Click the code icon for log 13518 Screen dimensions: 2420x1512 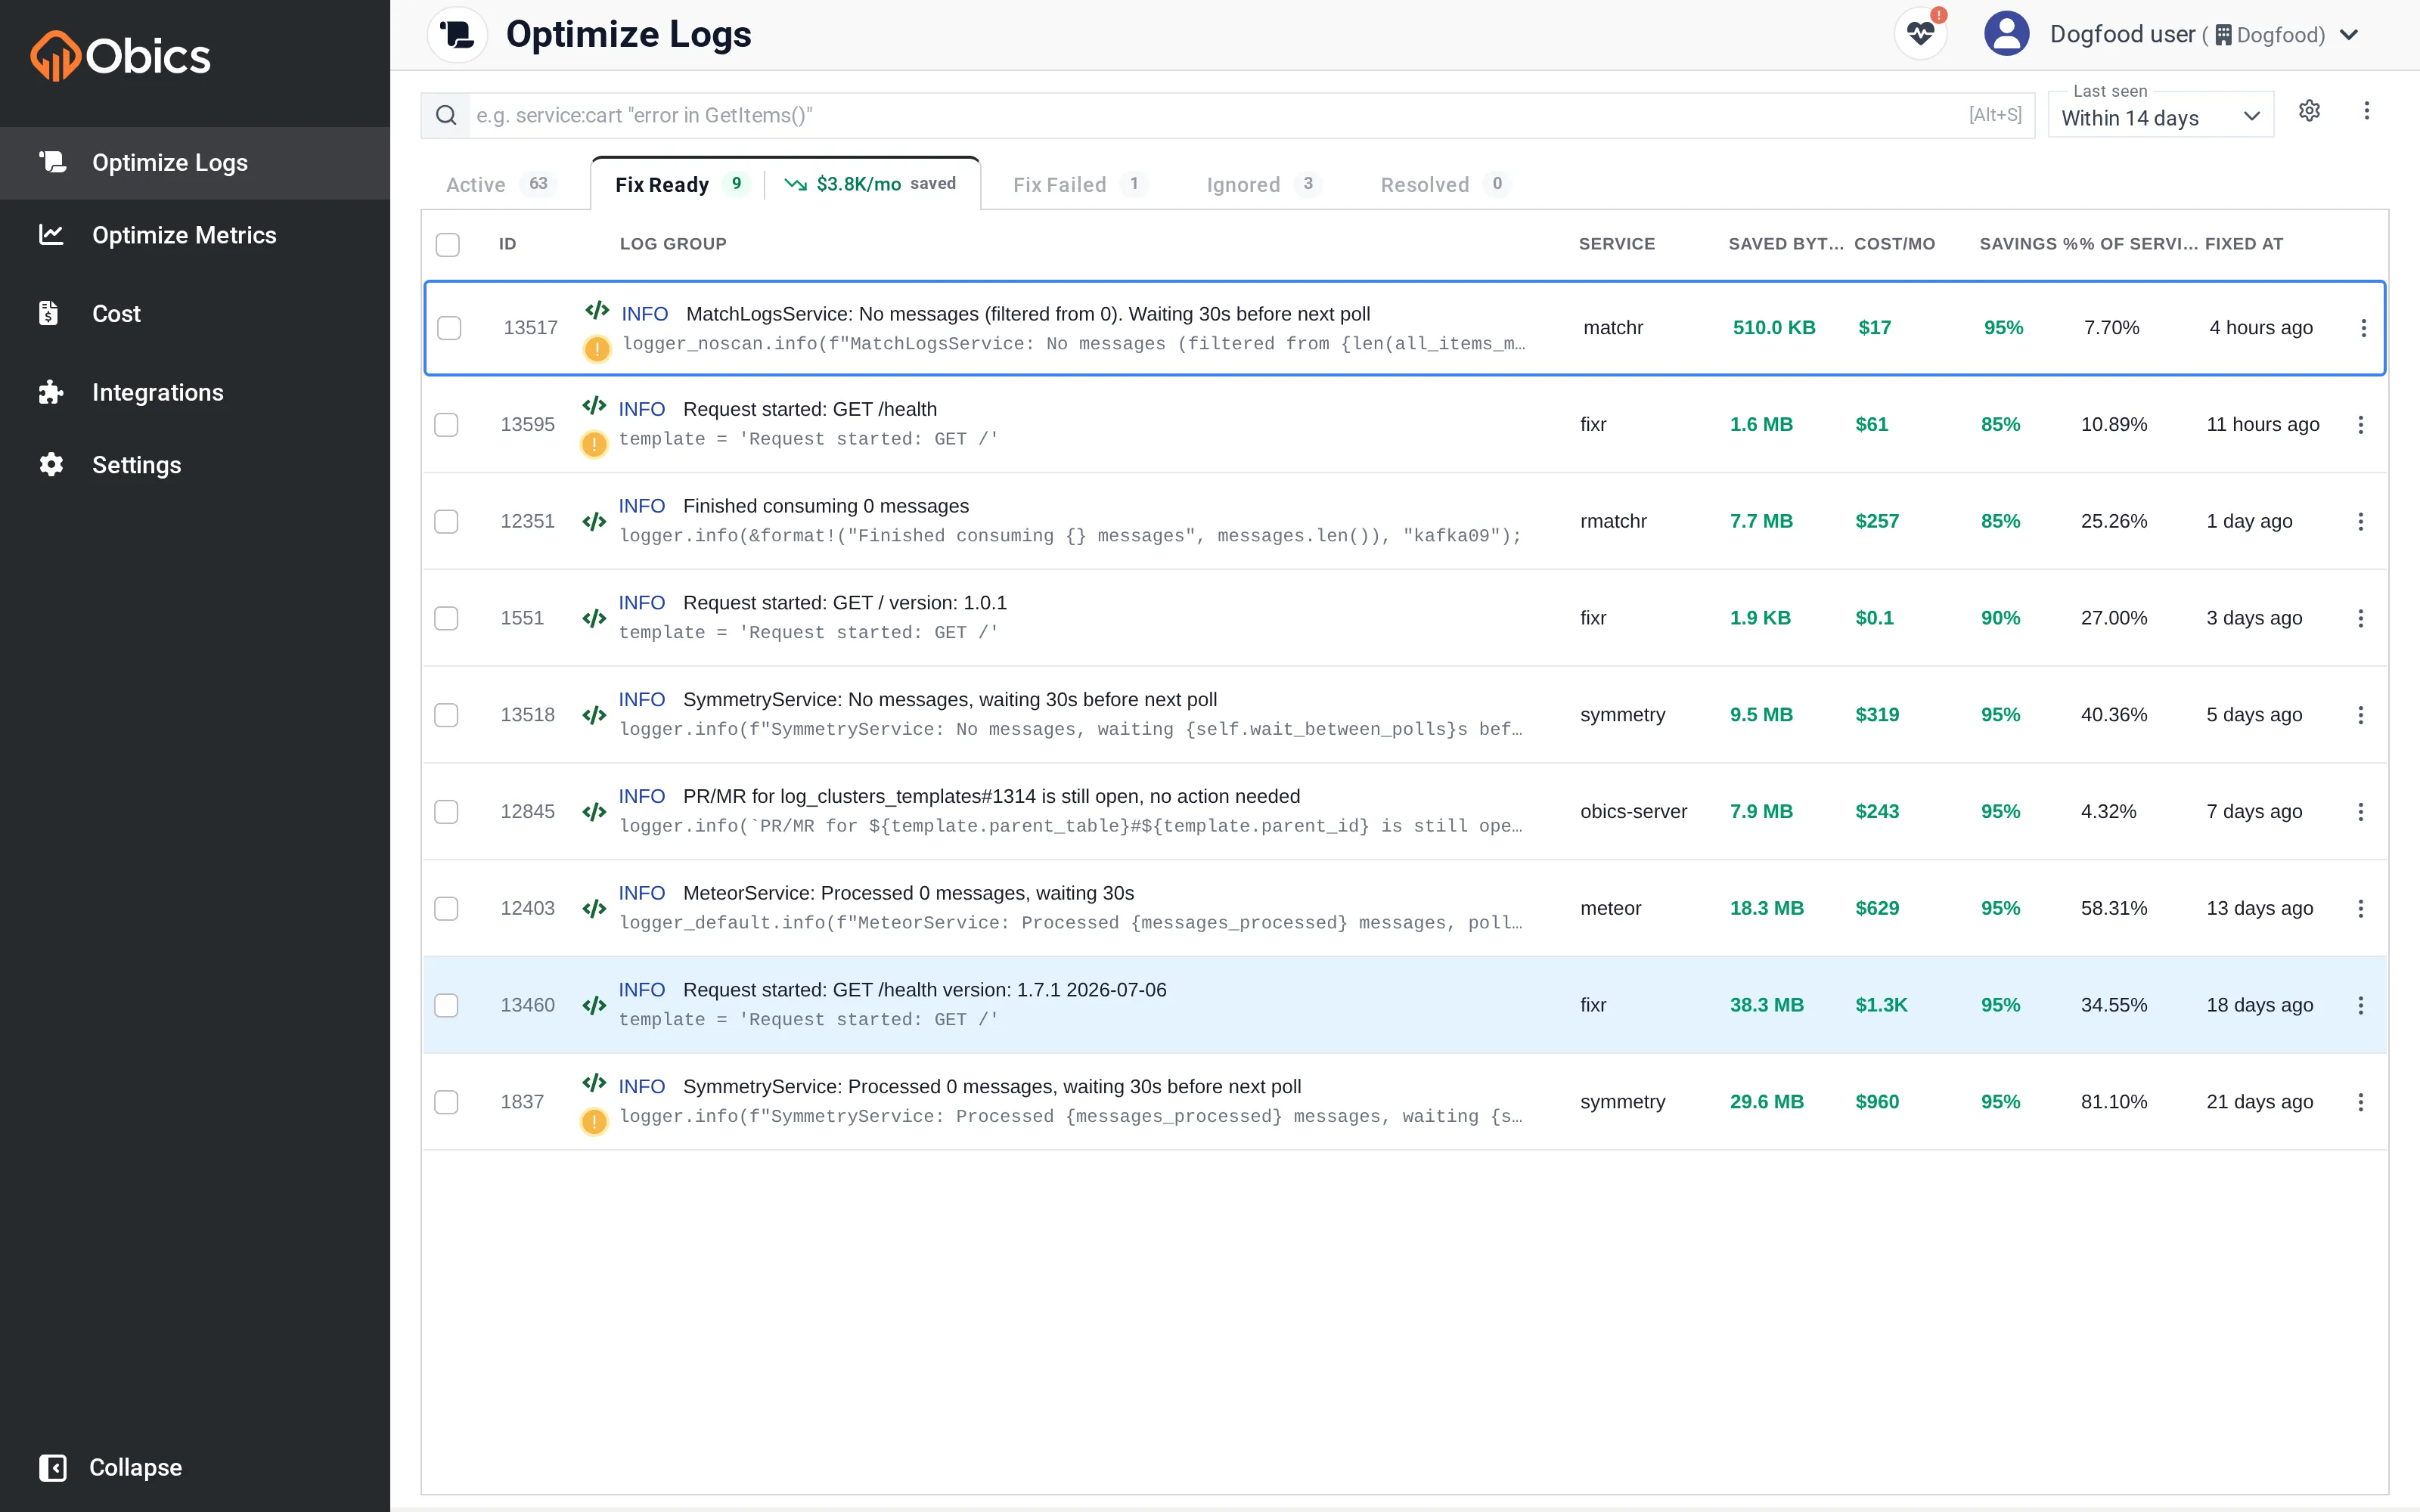(x=594, y=715)
